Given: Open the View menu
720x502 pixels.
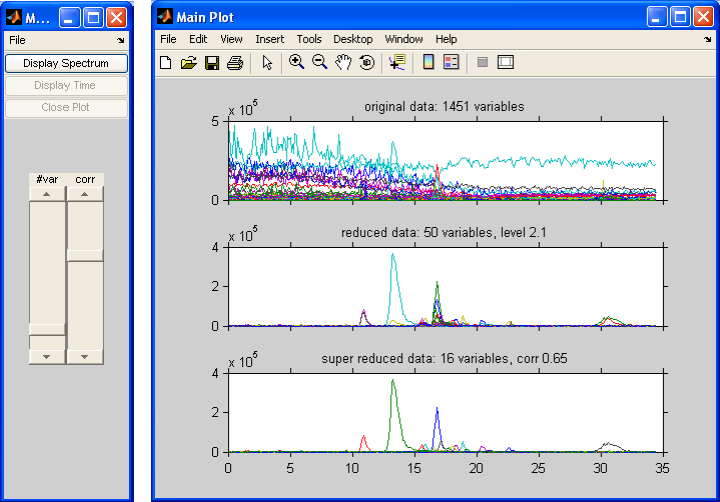Looking at the screenshot, I should coord(231,39).
